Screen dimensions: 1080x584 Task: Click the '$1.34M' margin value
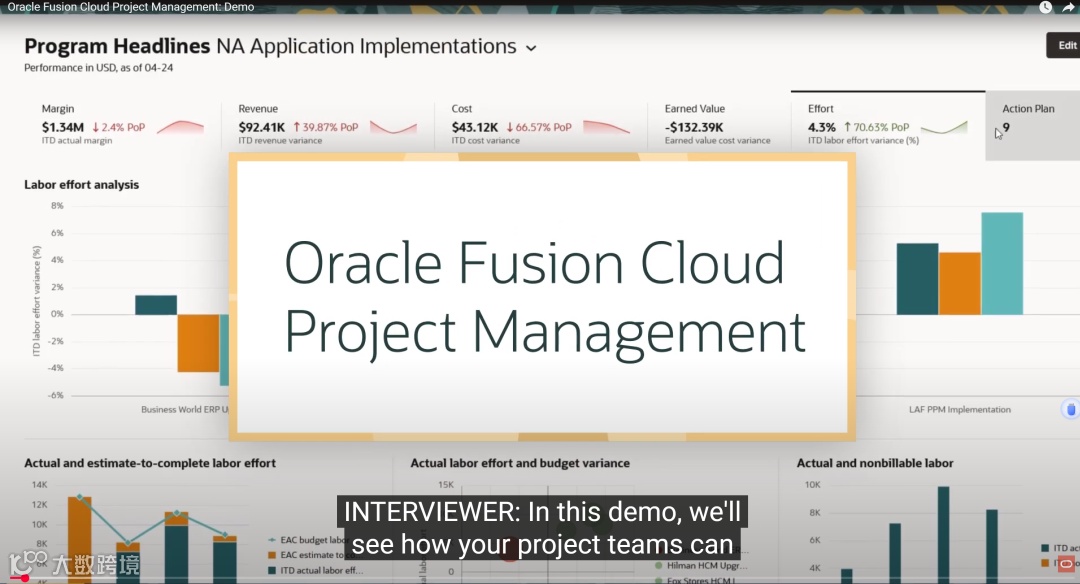coord(63,127)
